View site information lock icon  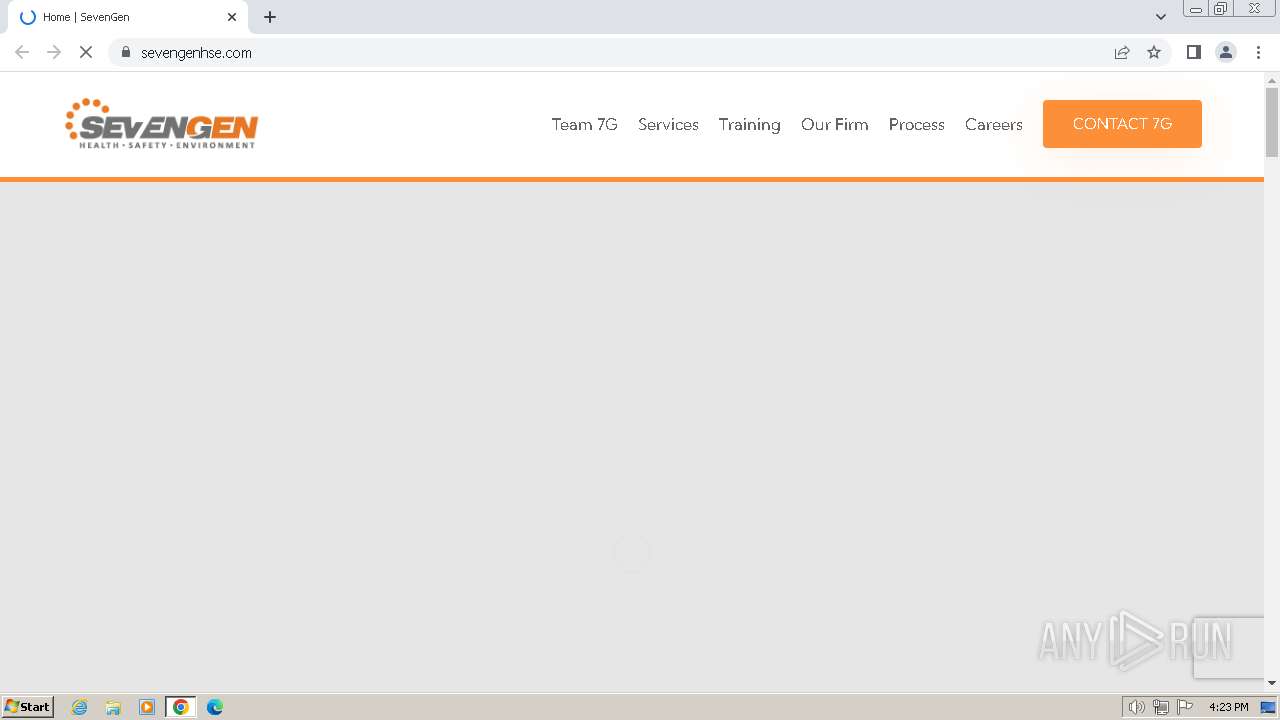click(x=125, y=52)
